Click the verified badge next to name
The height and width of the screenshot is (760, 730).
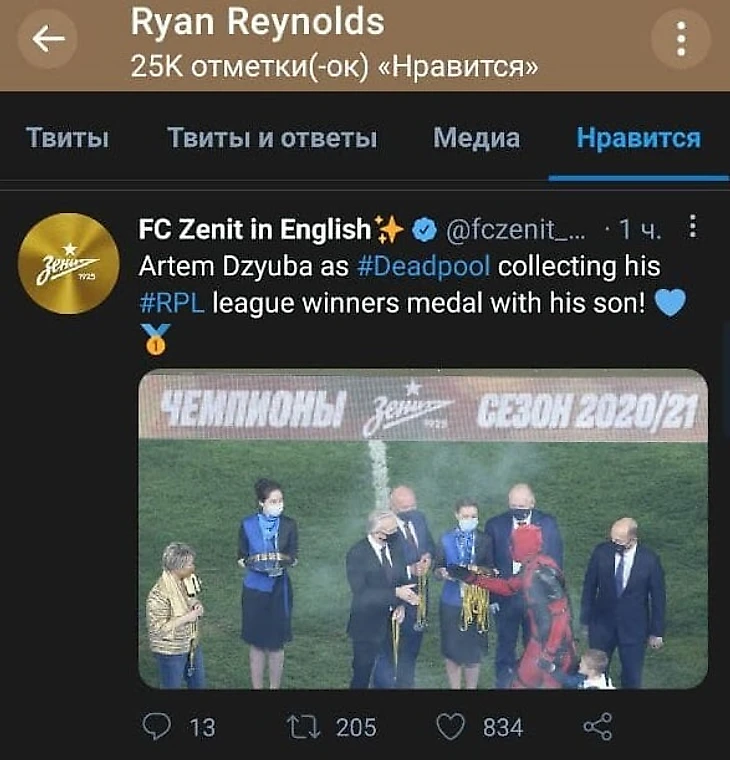coord(424,229)
